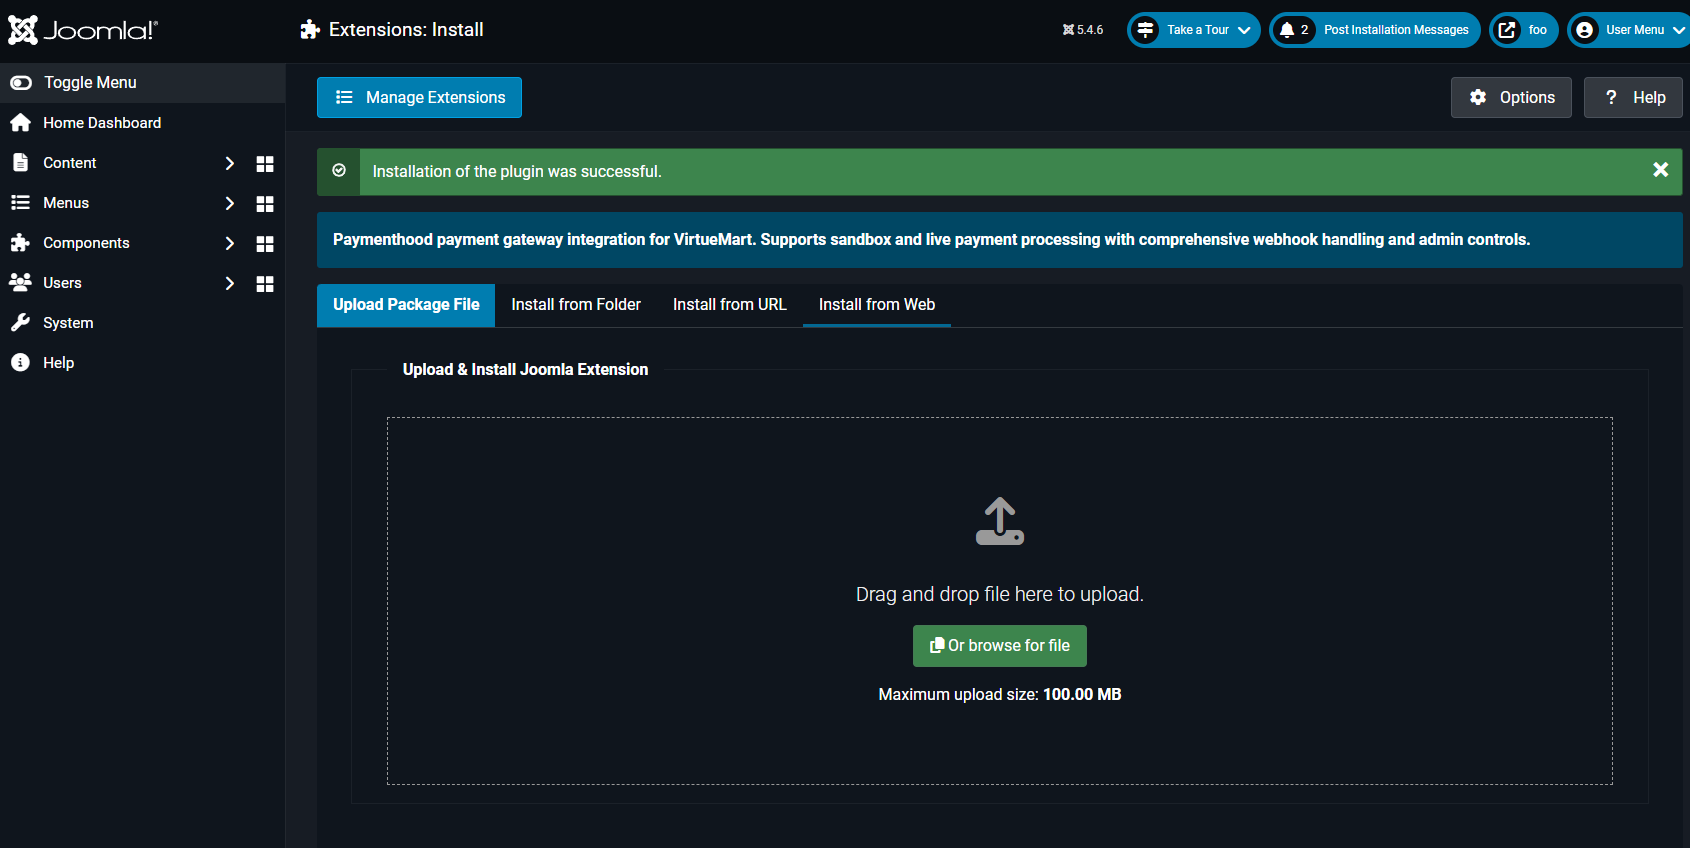Viewport: 1690px width, 848px height.
Task: Open the foo site preview link
Action: coord(1524,30)
